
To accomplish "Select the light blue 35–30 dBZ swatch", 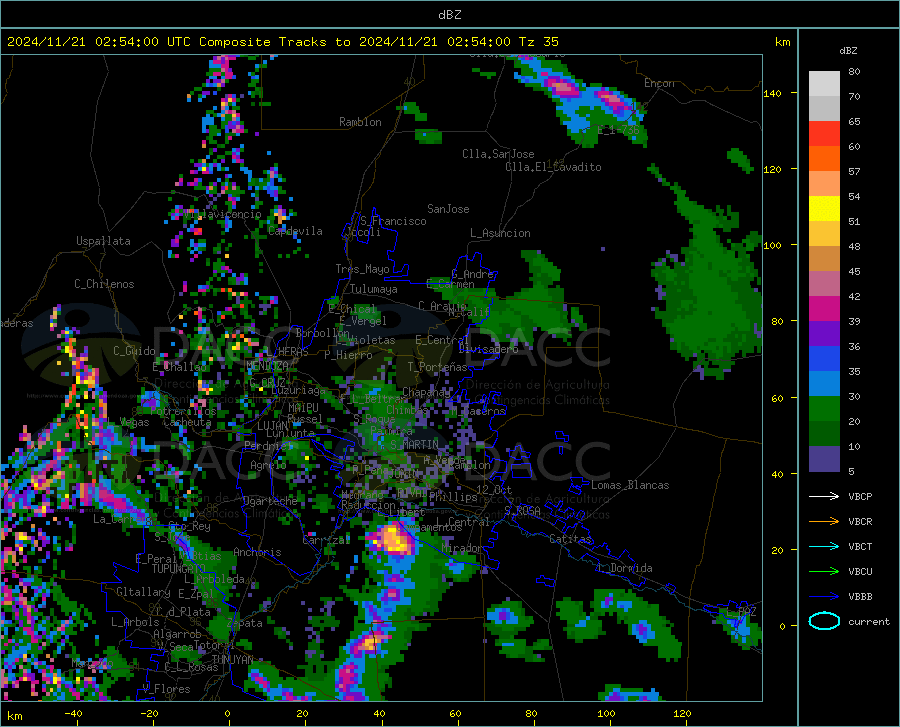I will [824, 384].
